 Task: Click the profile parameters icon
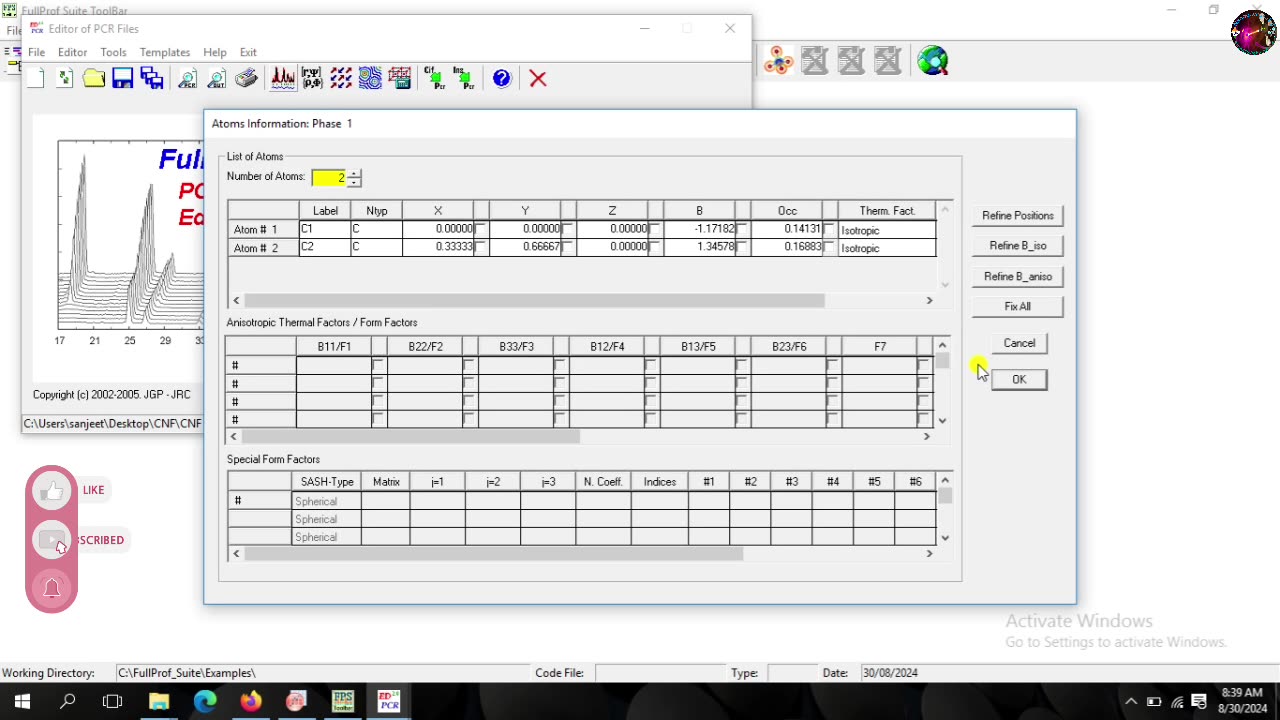coord(312,78)
